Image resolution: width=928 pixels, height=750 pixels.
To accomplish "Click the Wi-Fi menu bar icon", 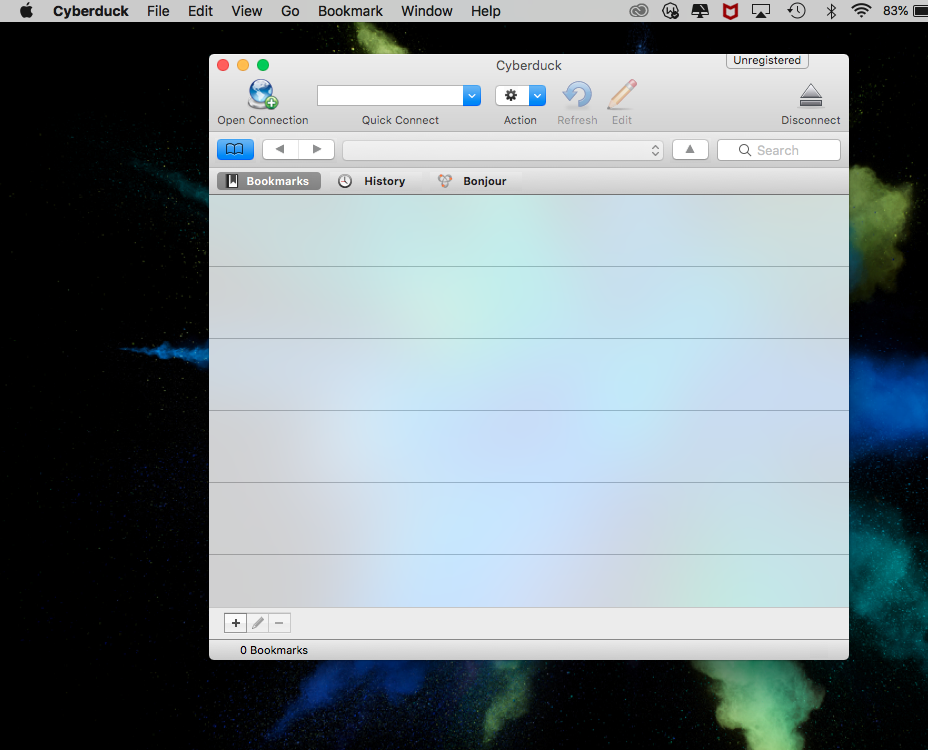I will (861, 11).
